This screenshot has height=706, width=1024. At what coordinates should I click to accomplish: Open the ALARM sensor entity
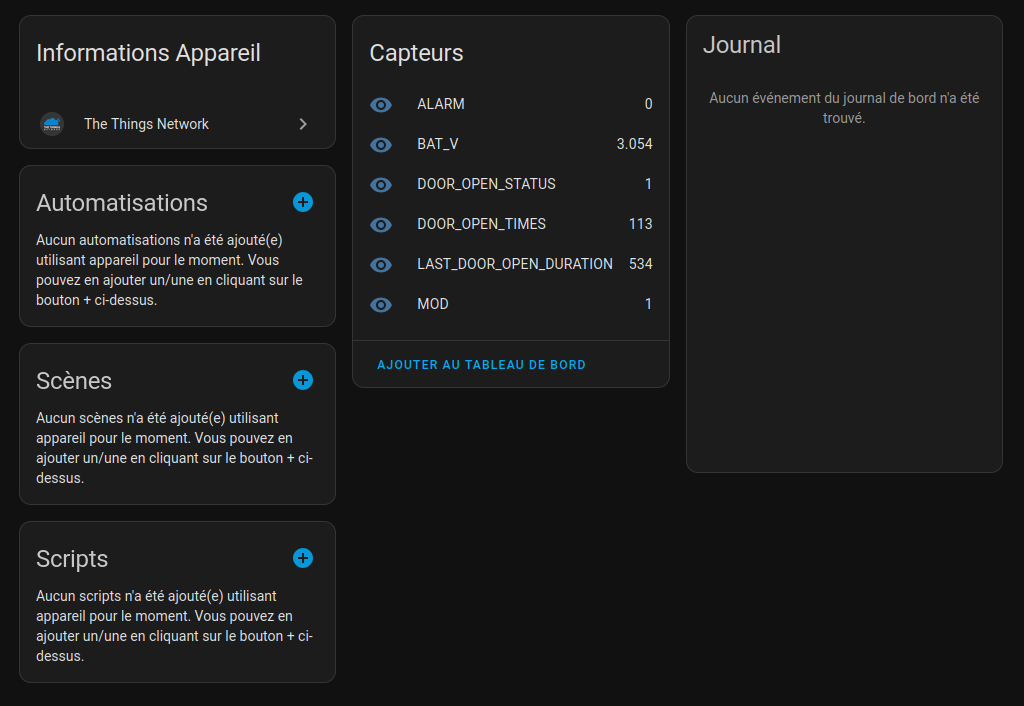(511, 104)
